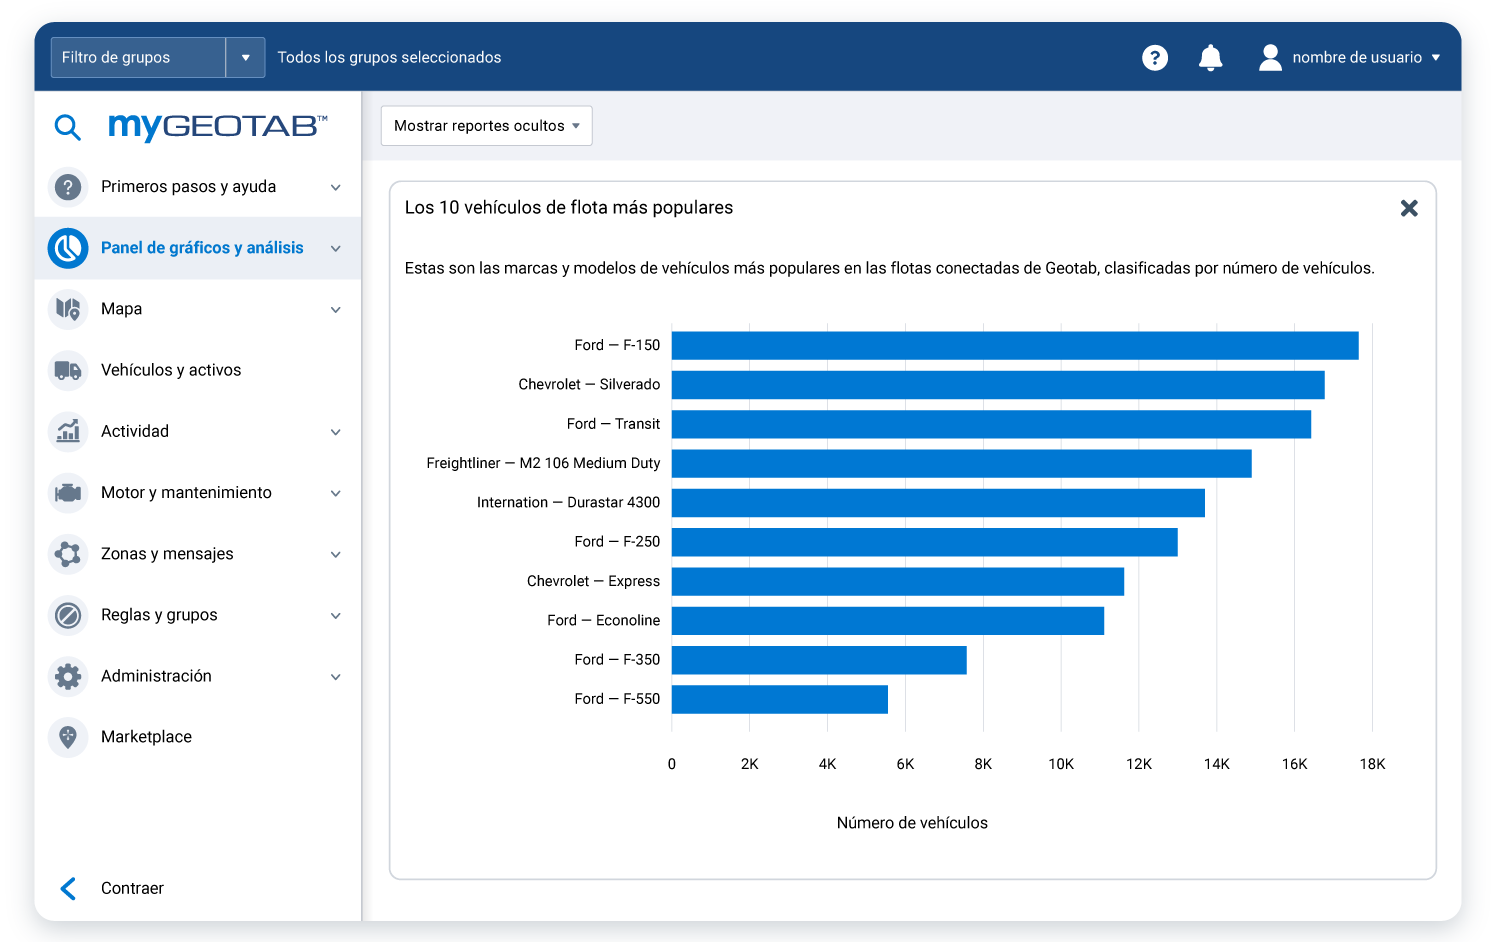
Task: Click the Ford F-550 bar
Action: 780,700
